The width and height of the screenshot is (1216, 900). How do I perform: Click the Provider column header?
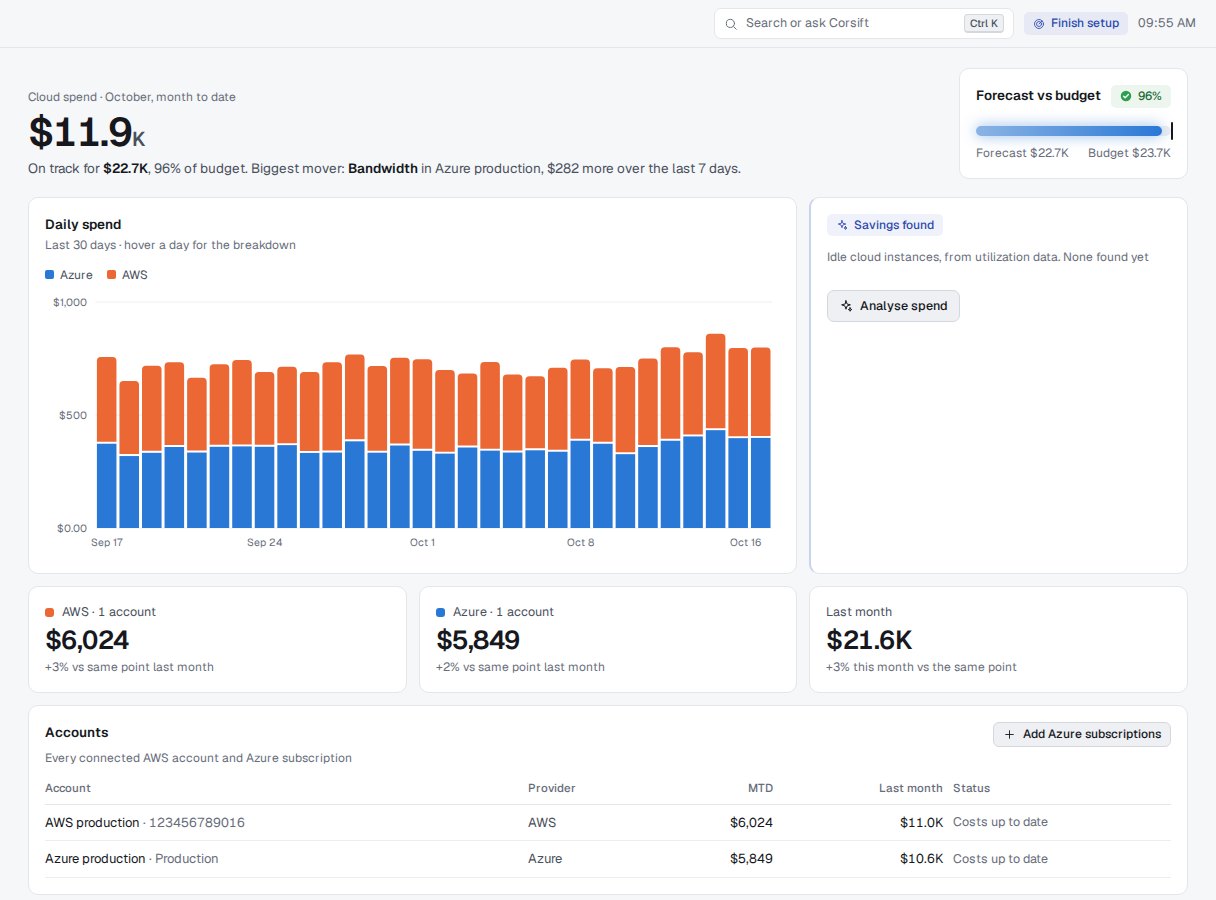[552, 788]
